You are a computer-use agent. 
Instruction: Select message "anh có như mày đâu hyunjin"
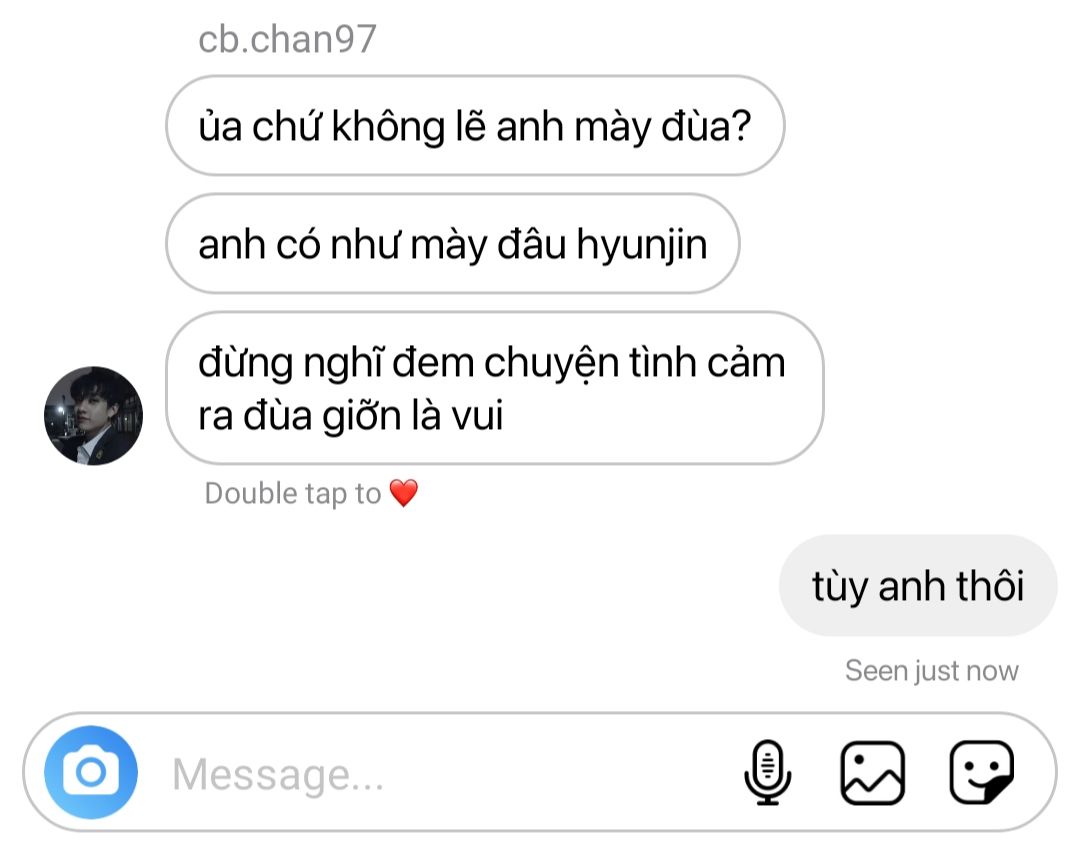pos(453,243)
